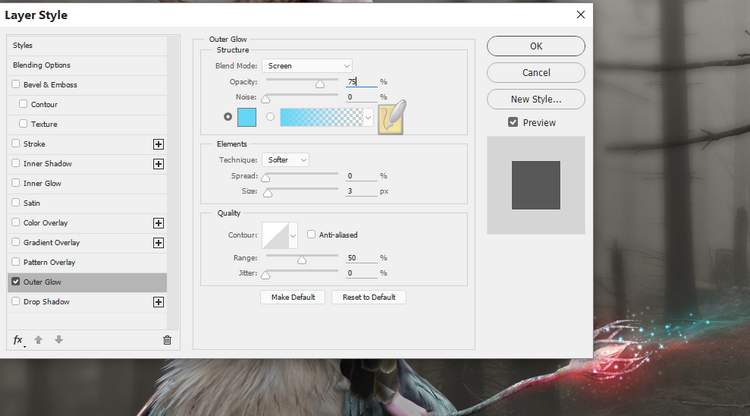This screenshot has height=416, width=750.
Task: Select Inner Shadow effect label
Action: pos(47,164)
